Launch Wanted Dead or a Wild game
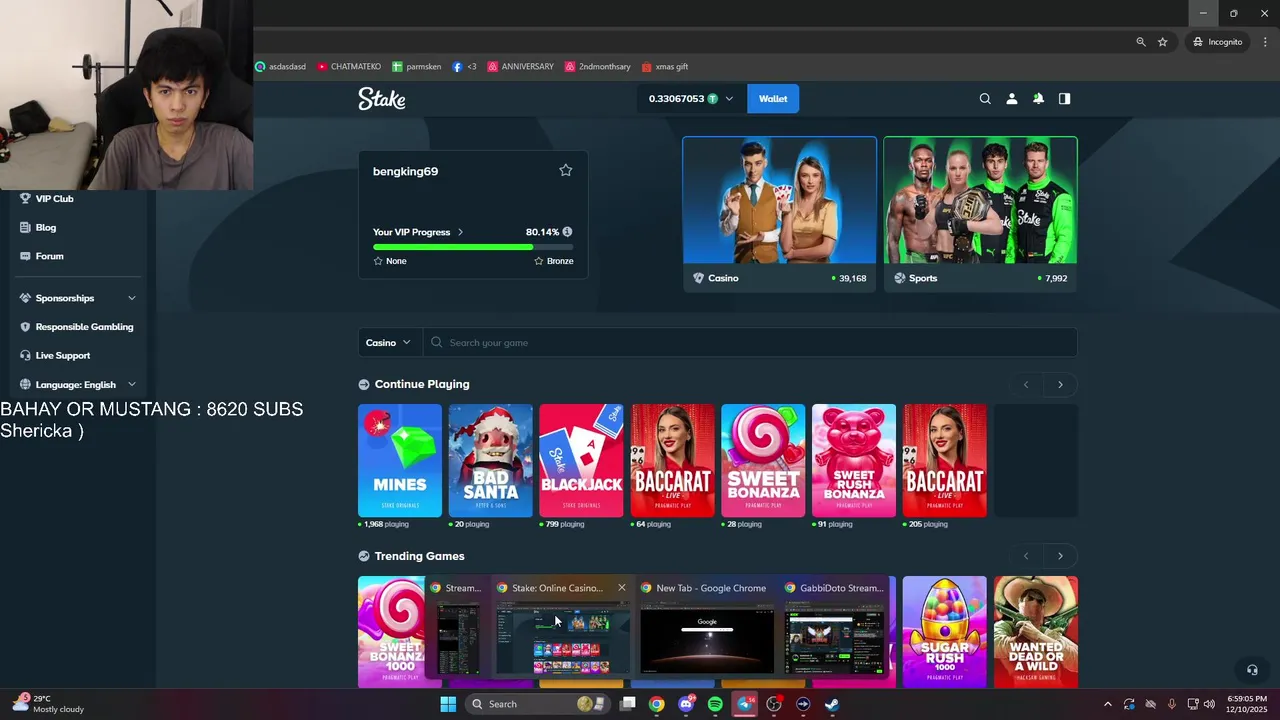Screen dimensions: 1280x720 click(1036, 632)
